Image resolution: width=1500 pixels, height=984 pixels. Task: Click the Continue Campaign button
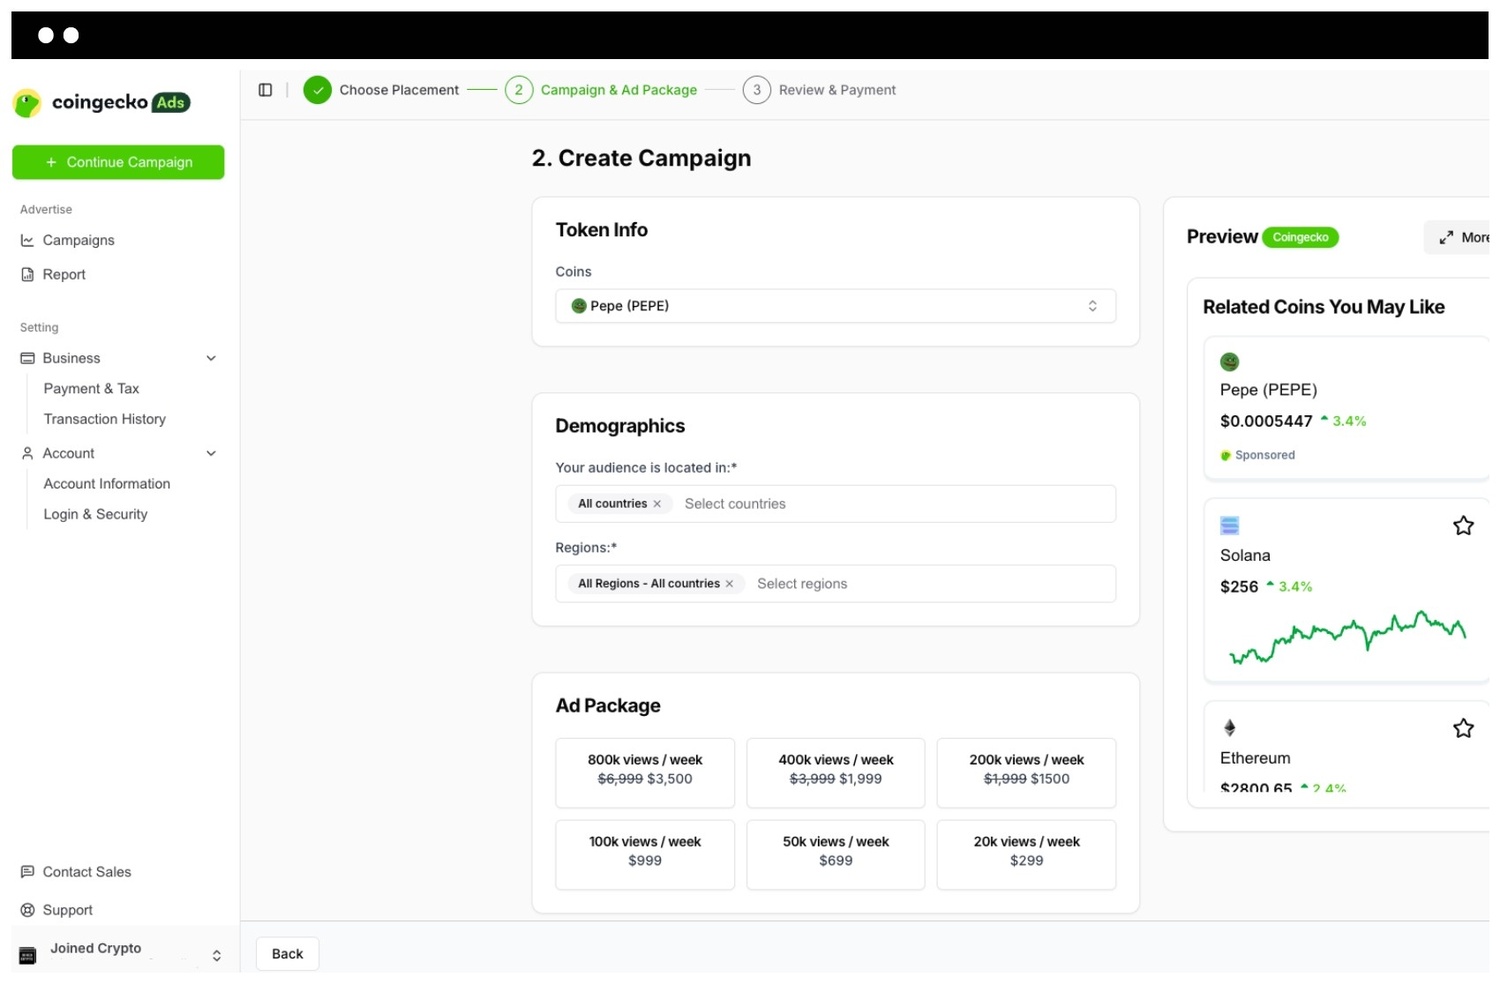pyautogui.click(x=118, y=162)
